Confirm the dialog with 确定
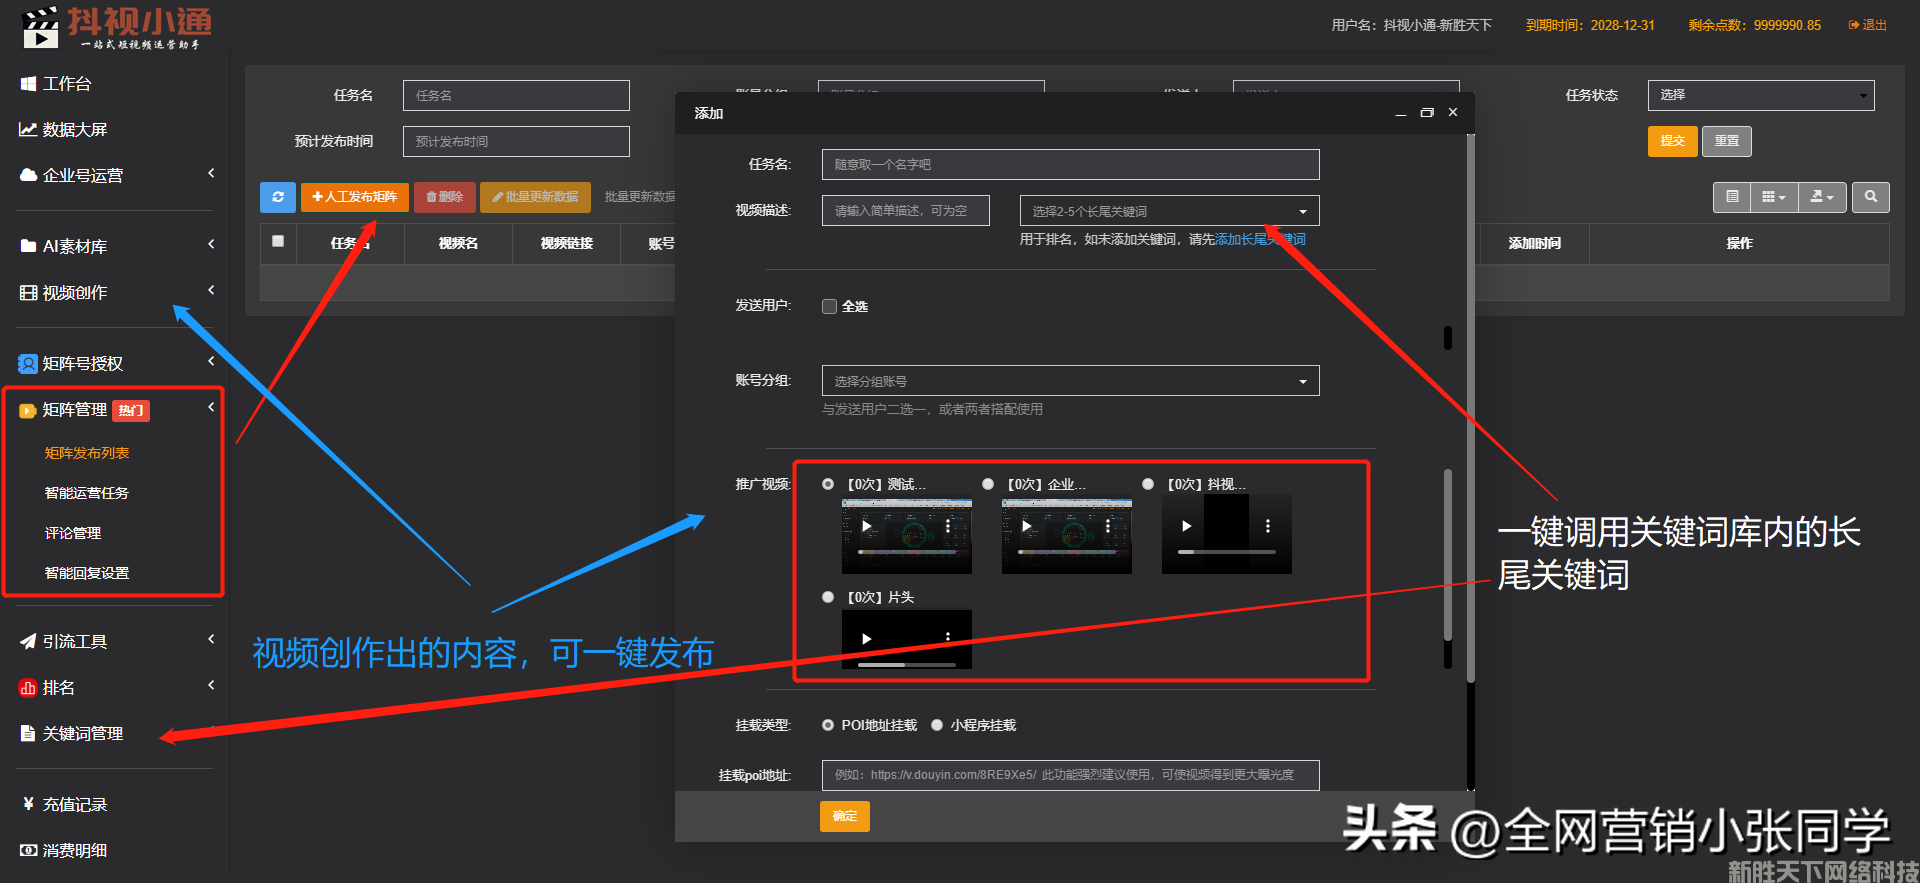Screen dimensions: 1920x883 [x=845, y=816]
